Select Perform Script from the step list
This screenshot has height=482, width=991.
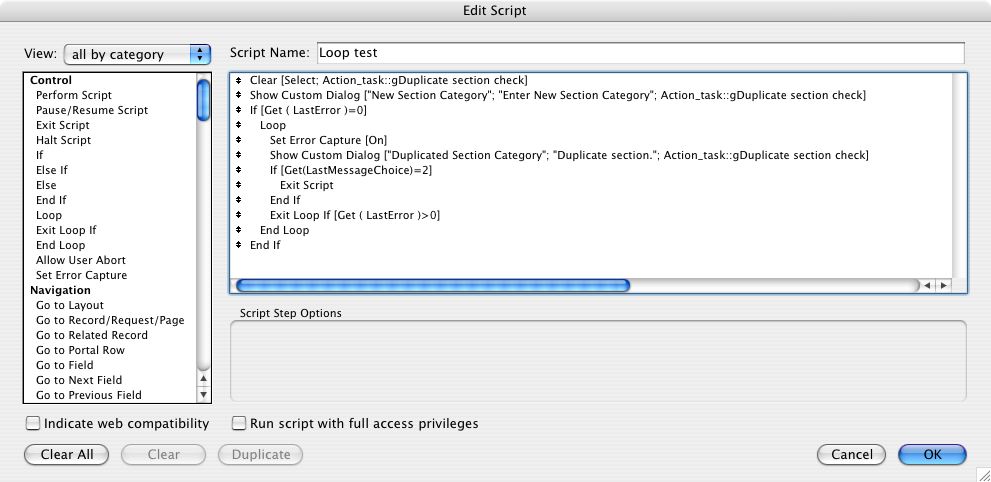click(x=74, y=95)
